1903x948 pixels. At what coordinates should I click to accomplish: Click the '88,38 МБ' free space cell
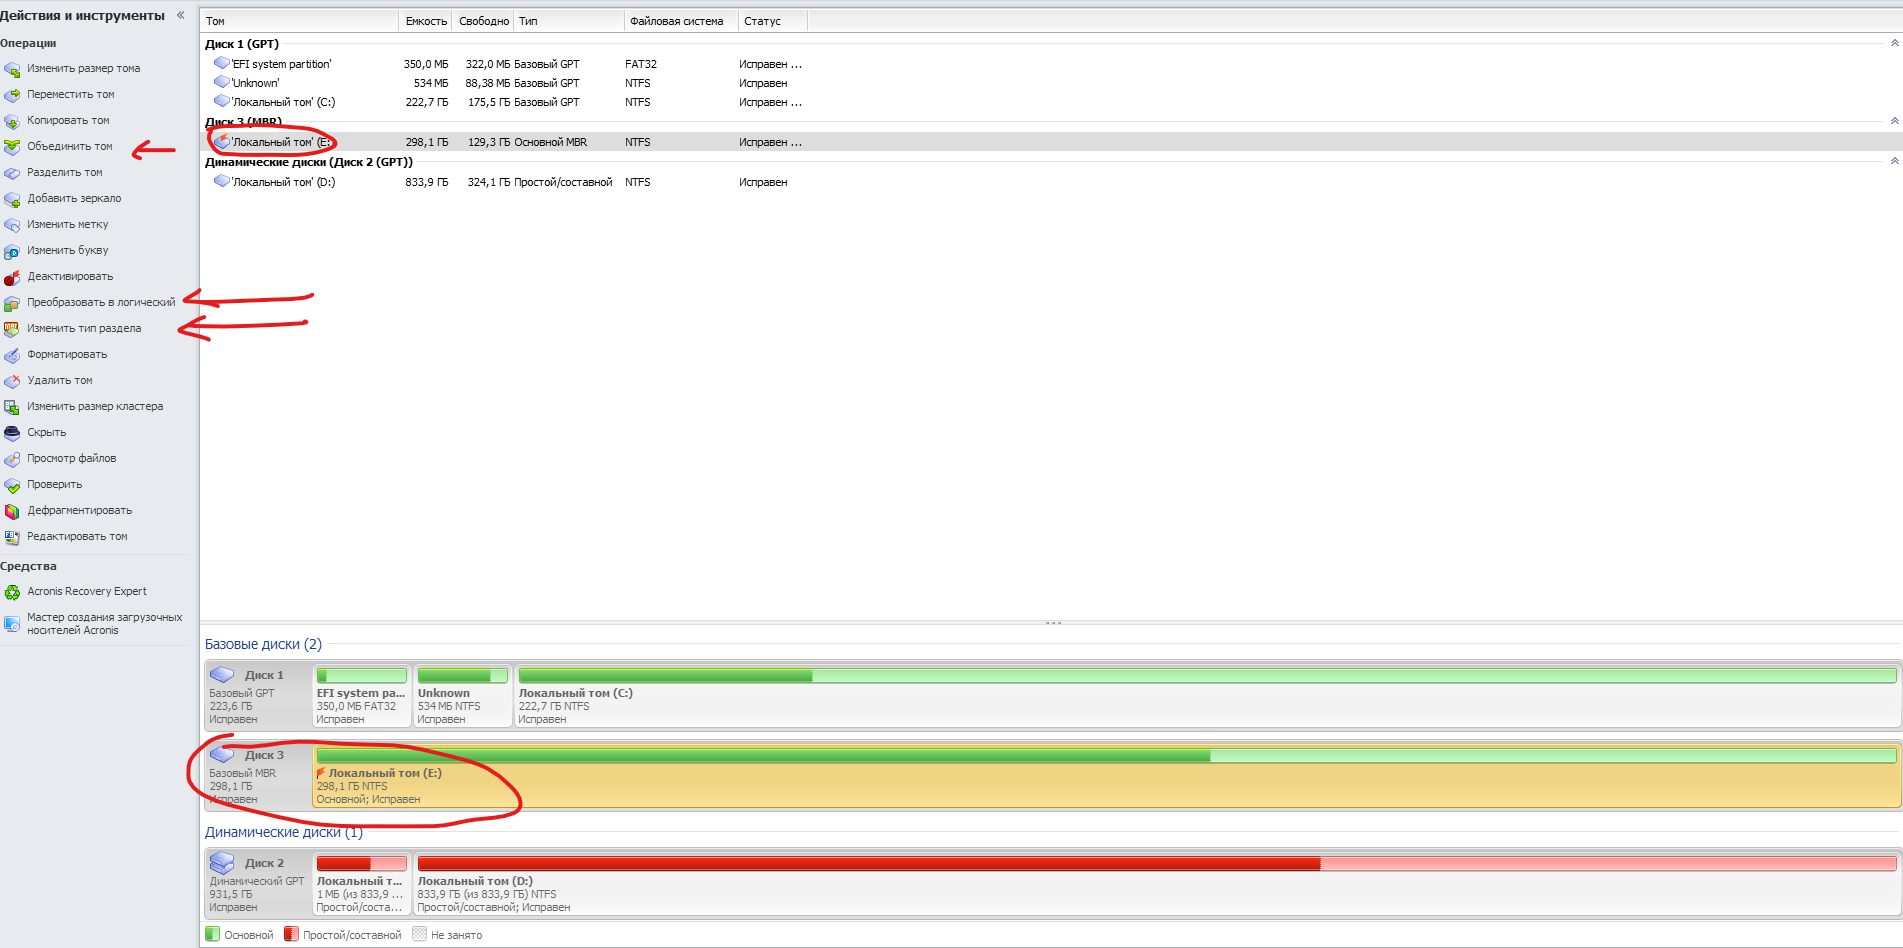coord(488,83)
